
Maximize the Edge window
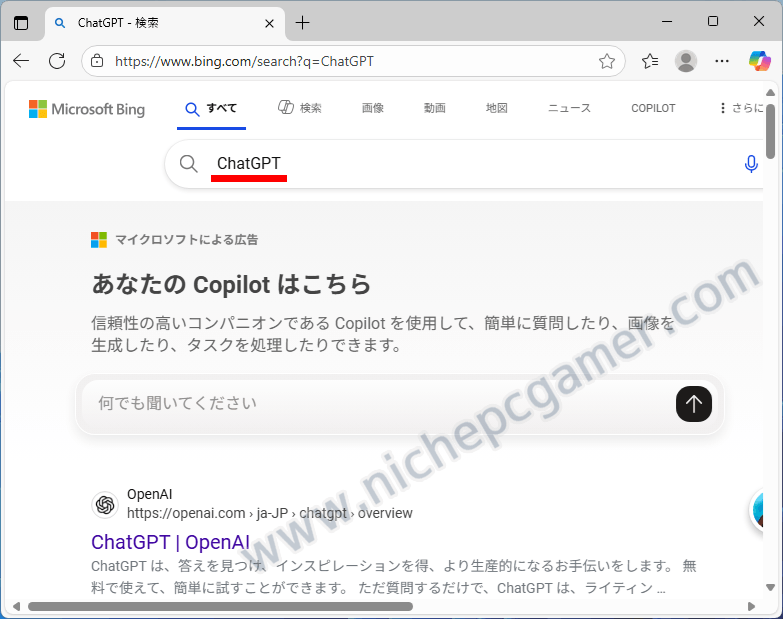(713, 21)
